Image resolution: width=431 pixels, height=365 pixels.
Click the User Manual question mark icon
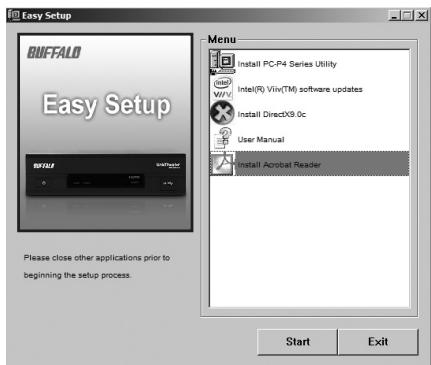(223, 138)
